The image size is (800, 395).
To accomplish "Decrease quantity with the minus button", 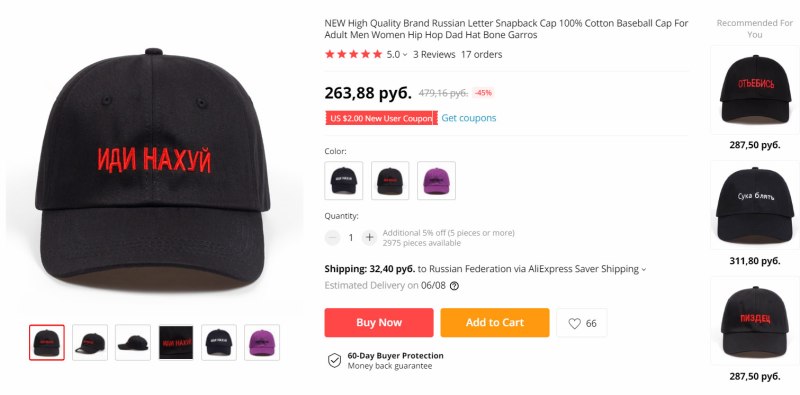I will [332, 237].
